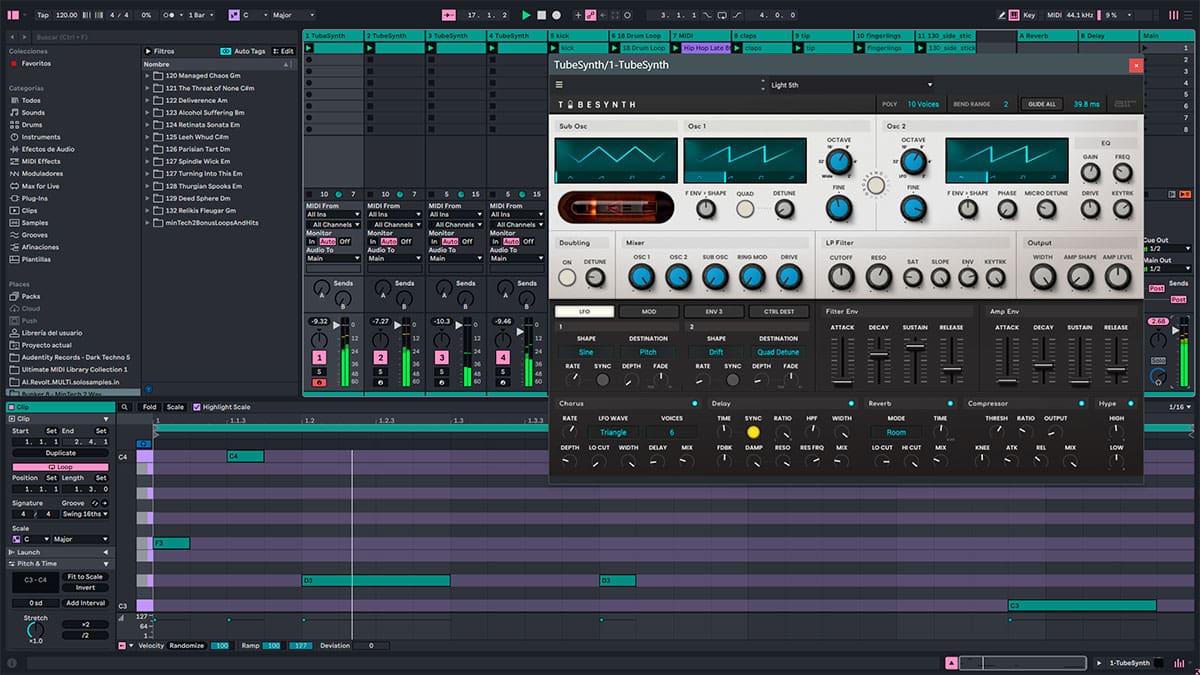Click the Compressor THRESH knob
This screenshot has height=675, width=1200.
(x=997, y=431)
